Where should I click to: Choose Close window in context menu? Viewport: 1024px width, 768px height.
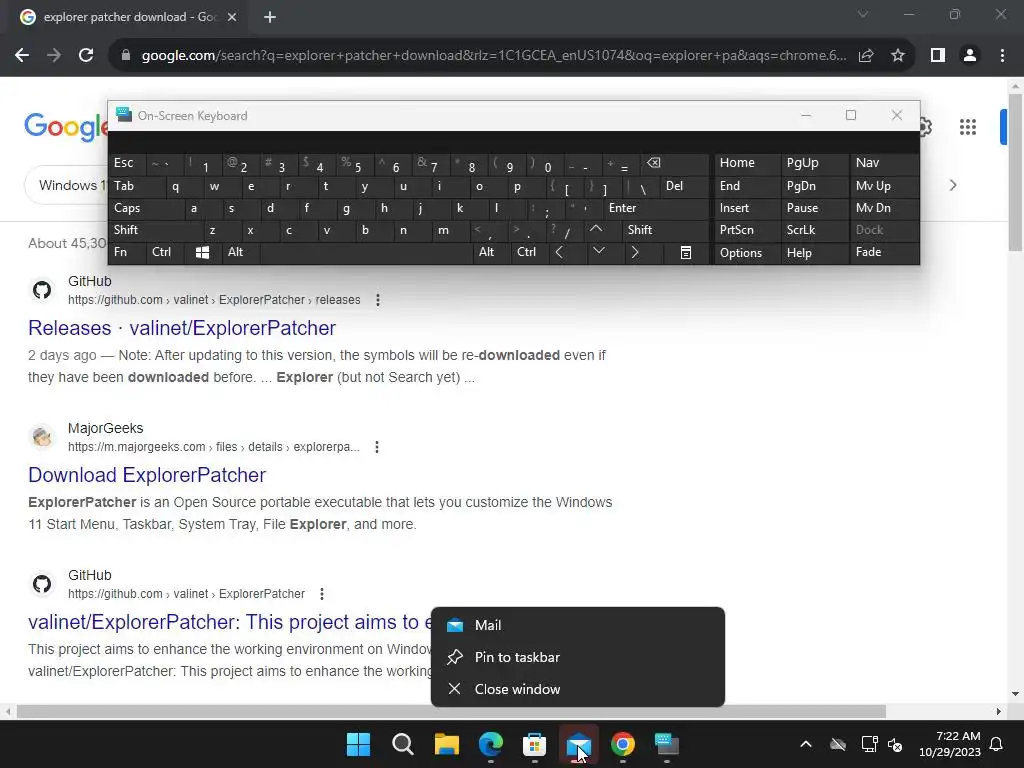pyautogui.click(x=577, y=689)
